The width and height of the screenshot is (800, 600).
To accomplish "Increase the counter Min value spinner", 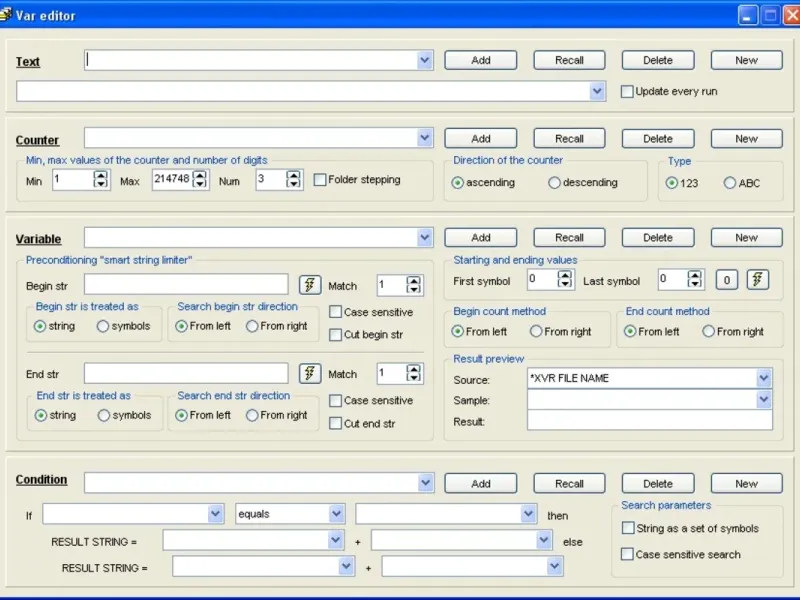I will [x=100, y=175].
